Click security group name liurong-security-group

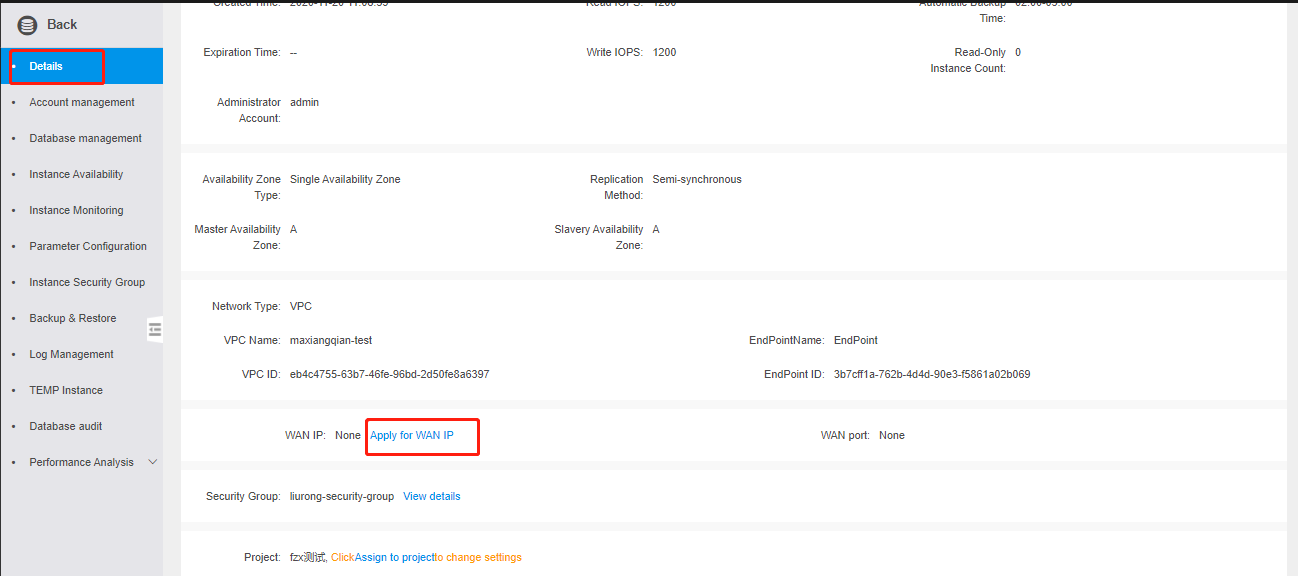pos(342,497)
